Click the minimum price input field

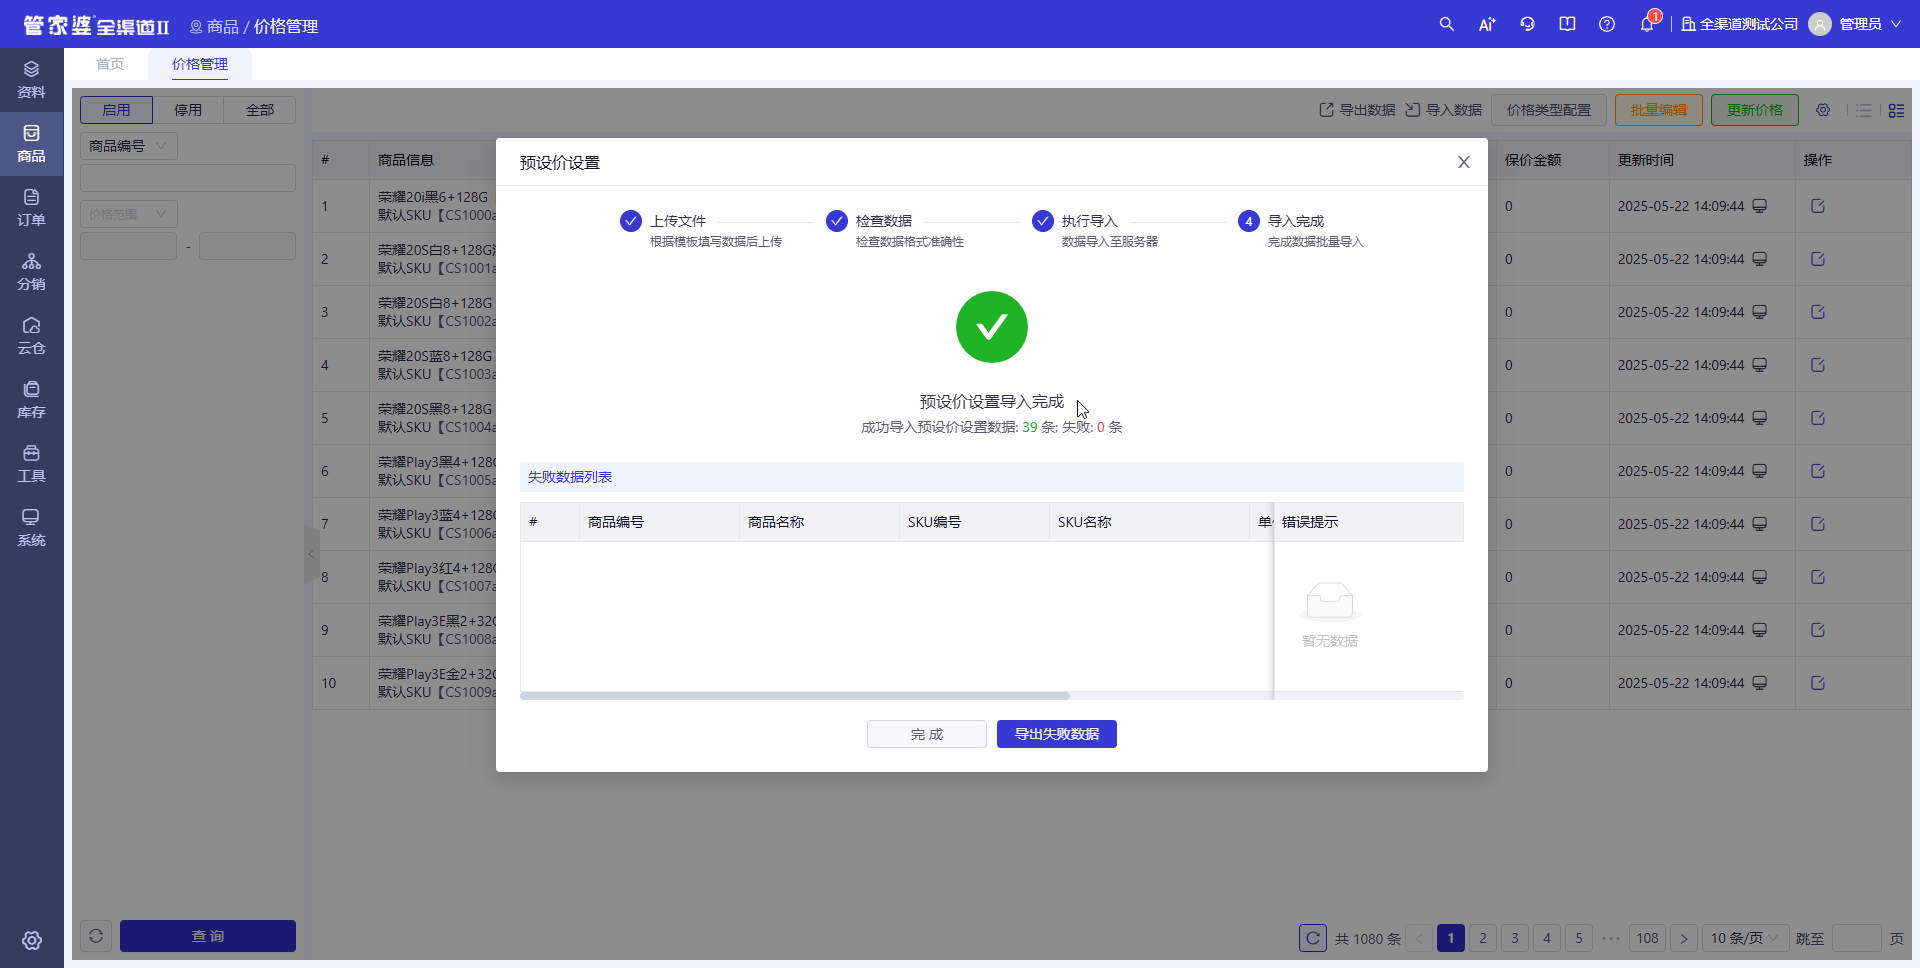point(128,246)
